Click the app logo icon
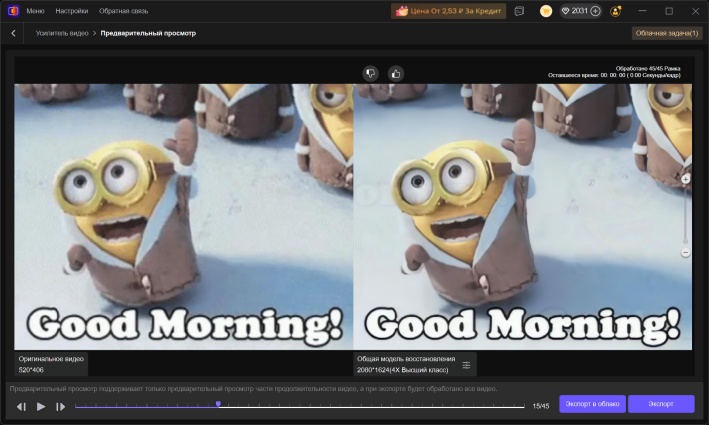 pyautogui.click(x=13, y=11)
